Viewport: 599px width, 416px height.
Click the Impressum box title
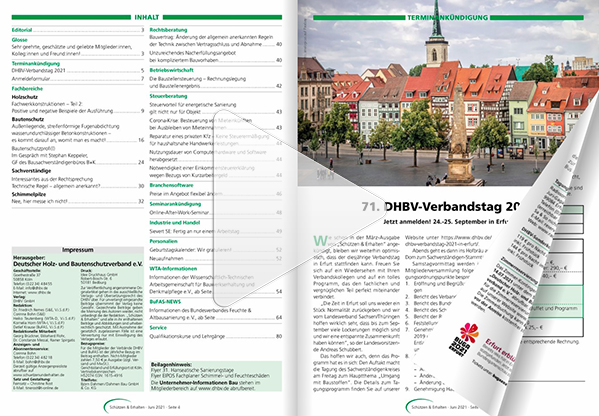(x=78, y=250)
